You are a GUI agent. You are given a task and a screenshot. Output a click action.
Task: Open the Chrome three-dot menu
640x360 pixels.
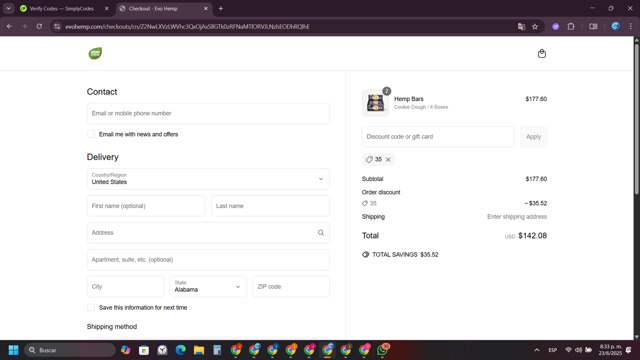[631, 27]
